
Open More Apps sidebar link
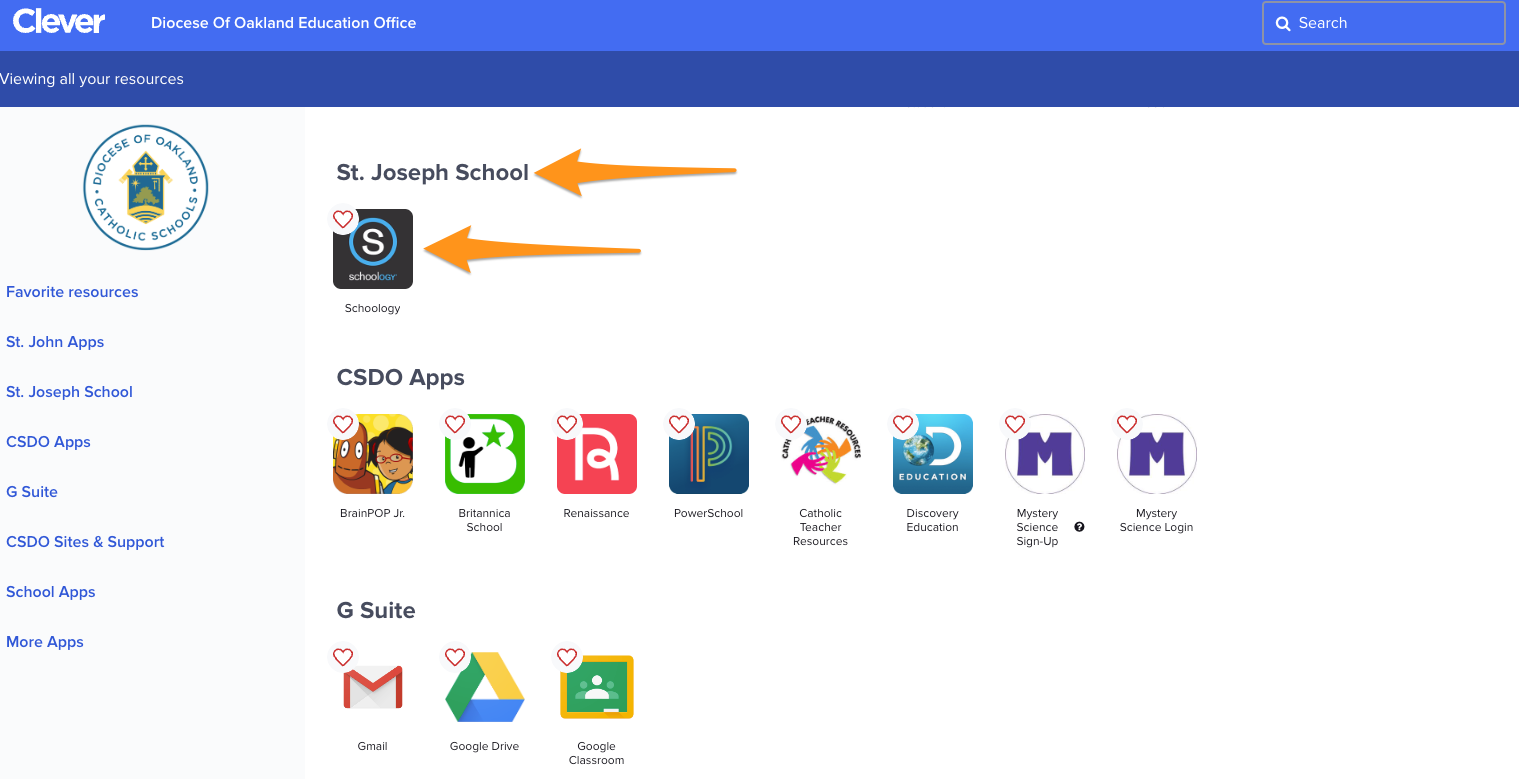click(45, 642)
